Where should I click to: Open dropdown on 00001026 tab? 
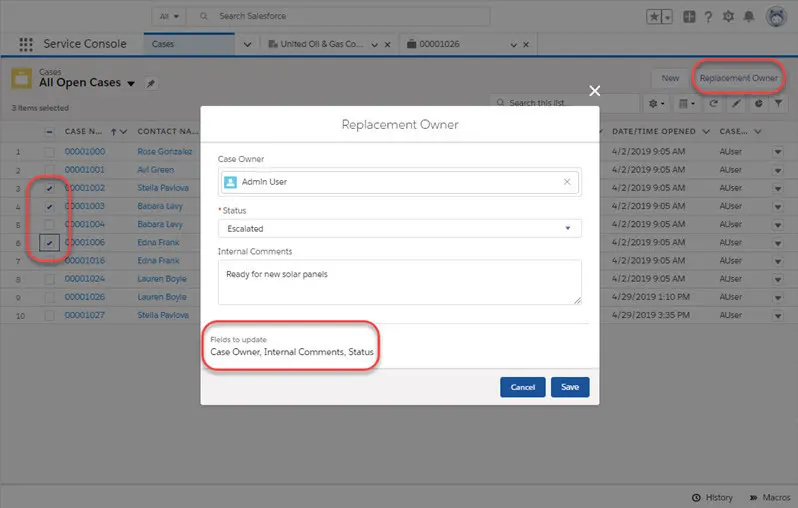(x=514, y=45)
